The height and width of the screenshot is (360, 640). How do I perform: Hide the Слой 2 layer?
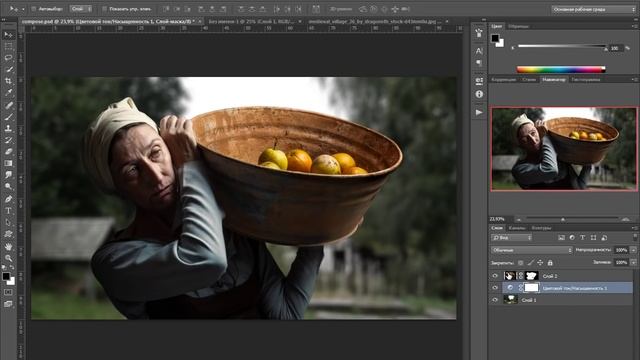(x=495, y=276)
